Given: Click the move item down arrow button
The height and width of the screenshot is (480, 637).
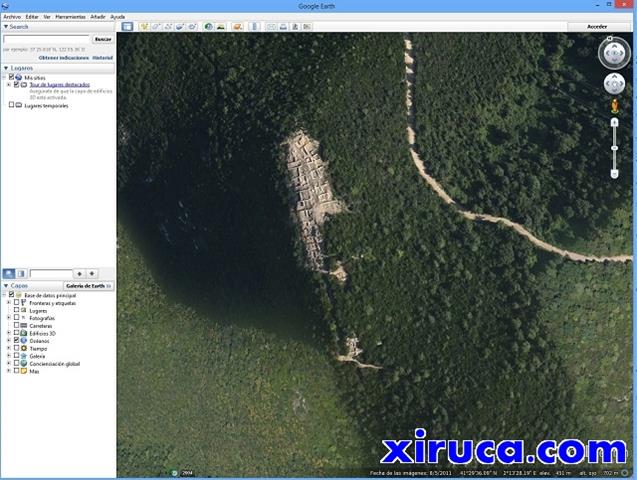Looking at the screenshot, I should point(92,274).
